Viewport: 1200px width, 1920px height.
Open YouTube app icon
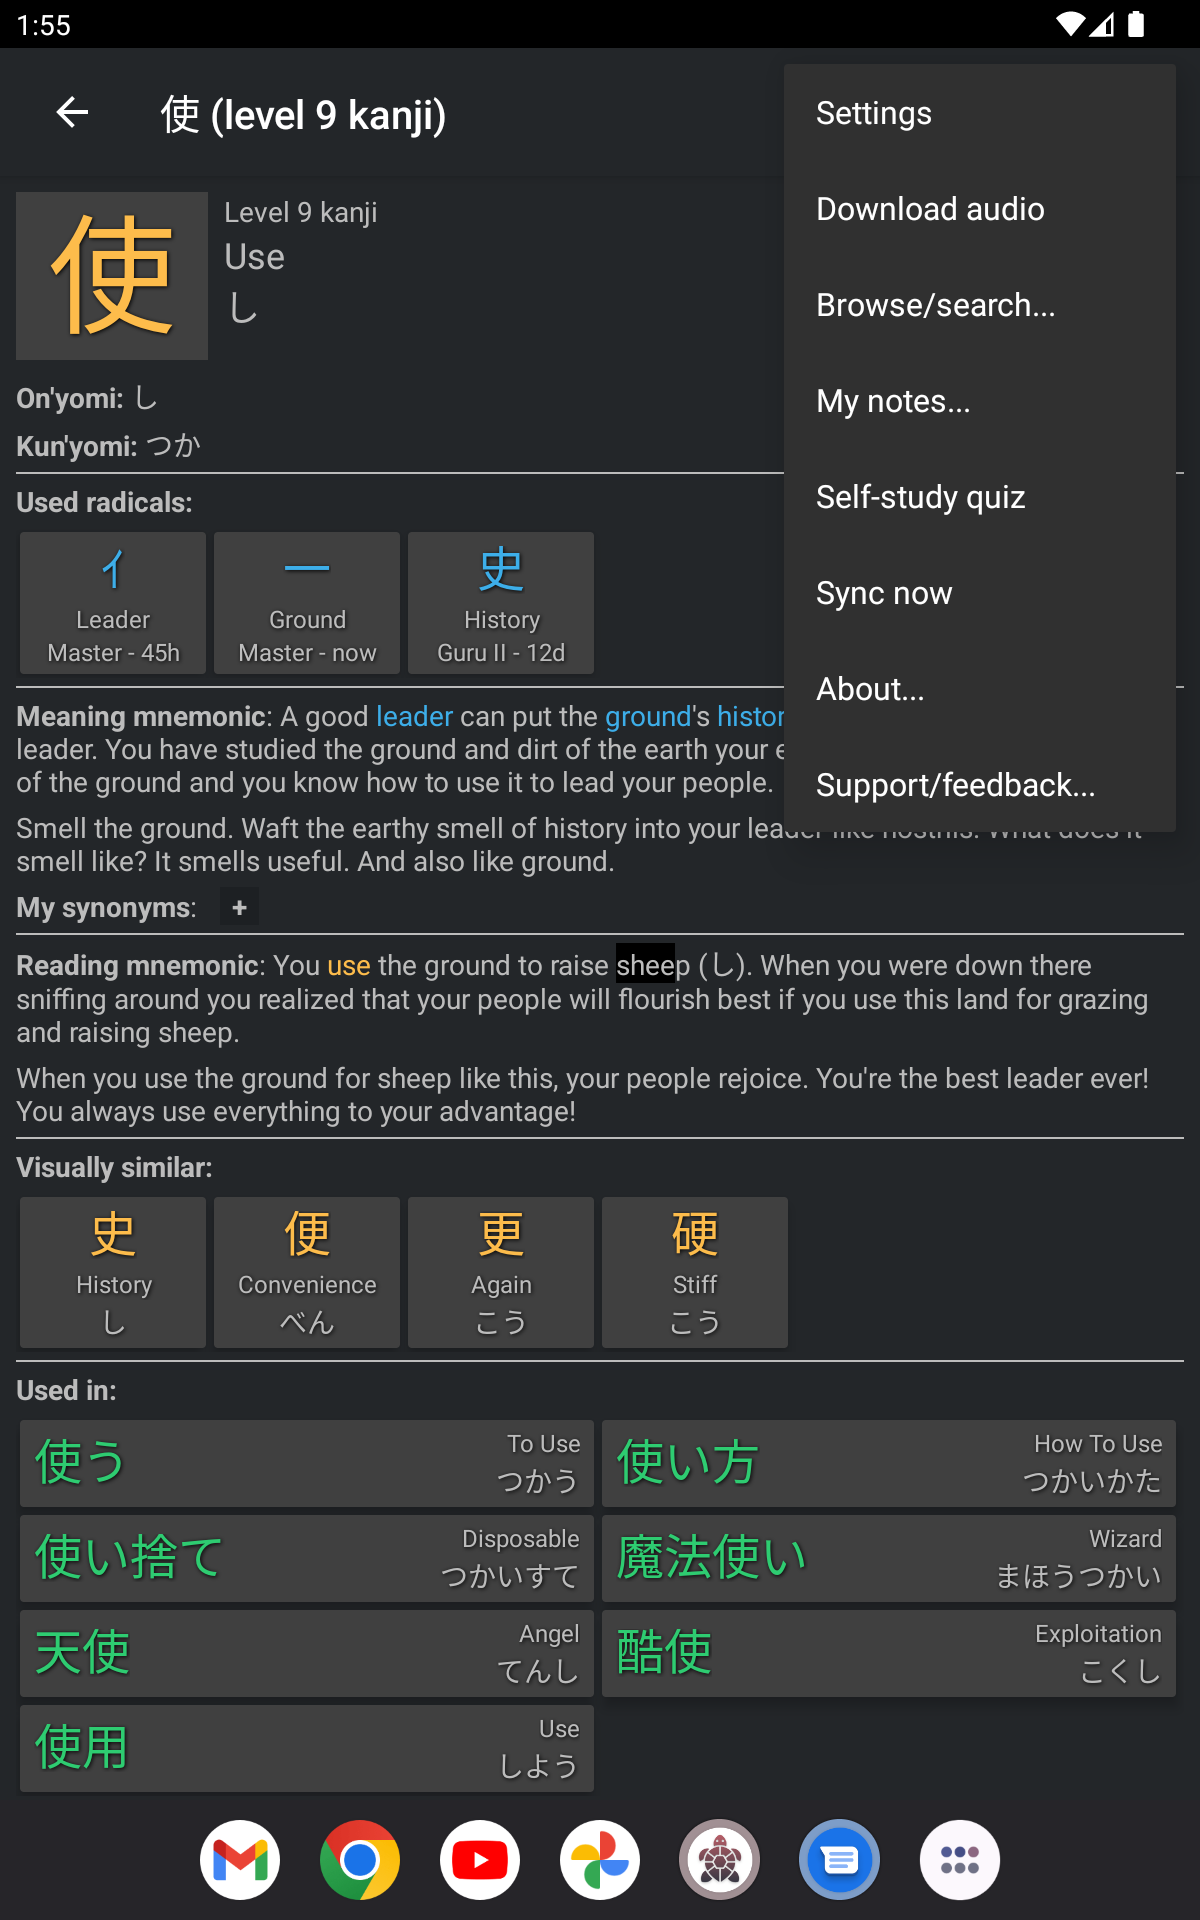480,1860
